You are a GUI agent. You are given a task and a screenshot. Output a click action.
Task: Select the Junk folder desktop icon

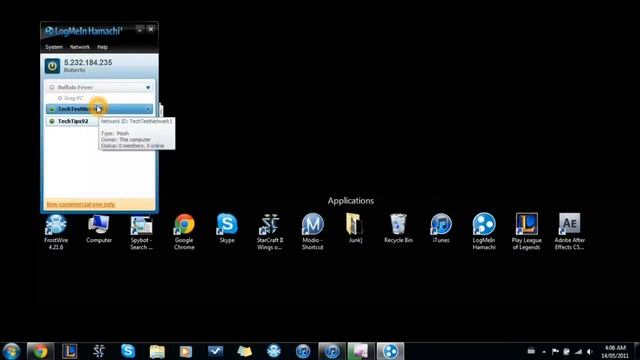(355, 229)
